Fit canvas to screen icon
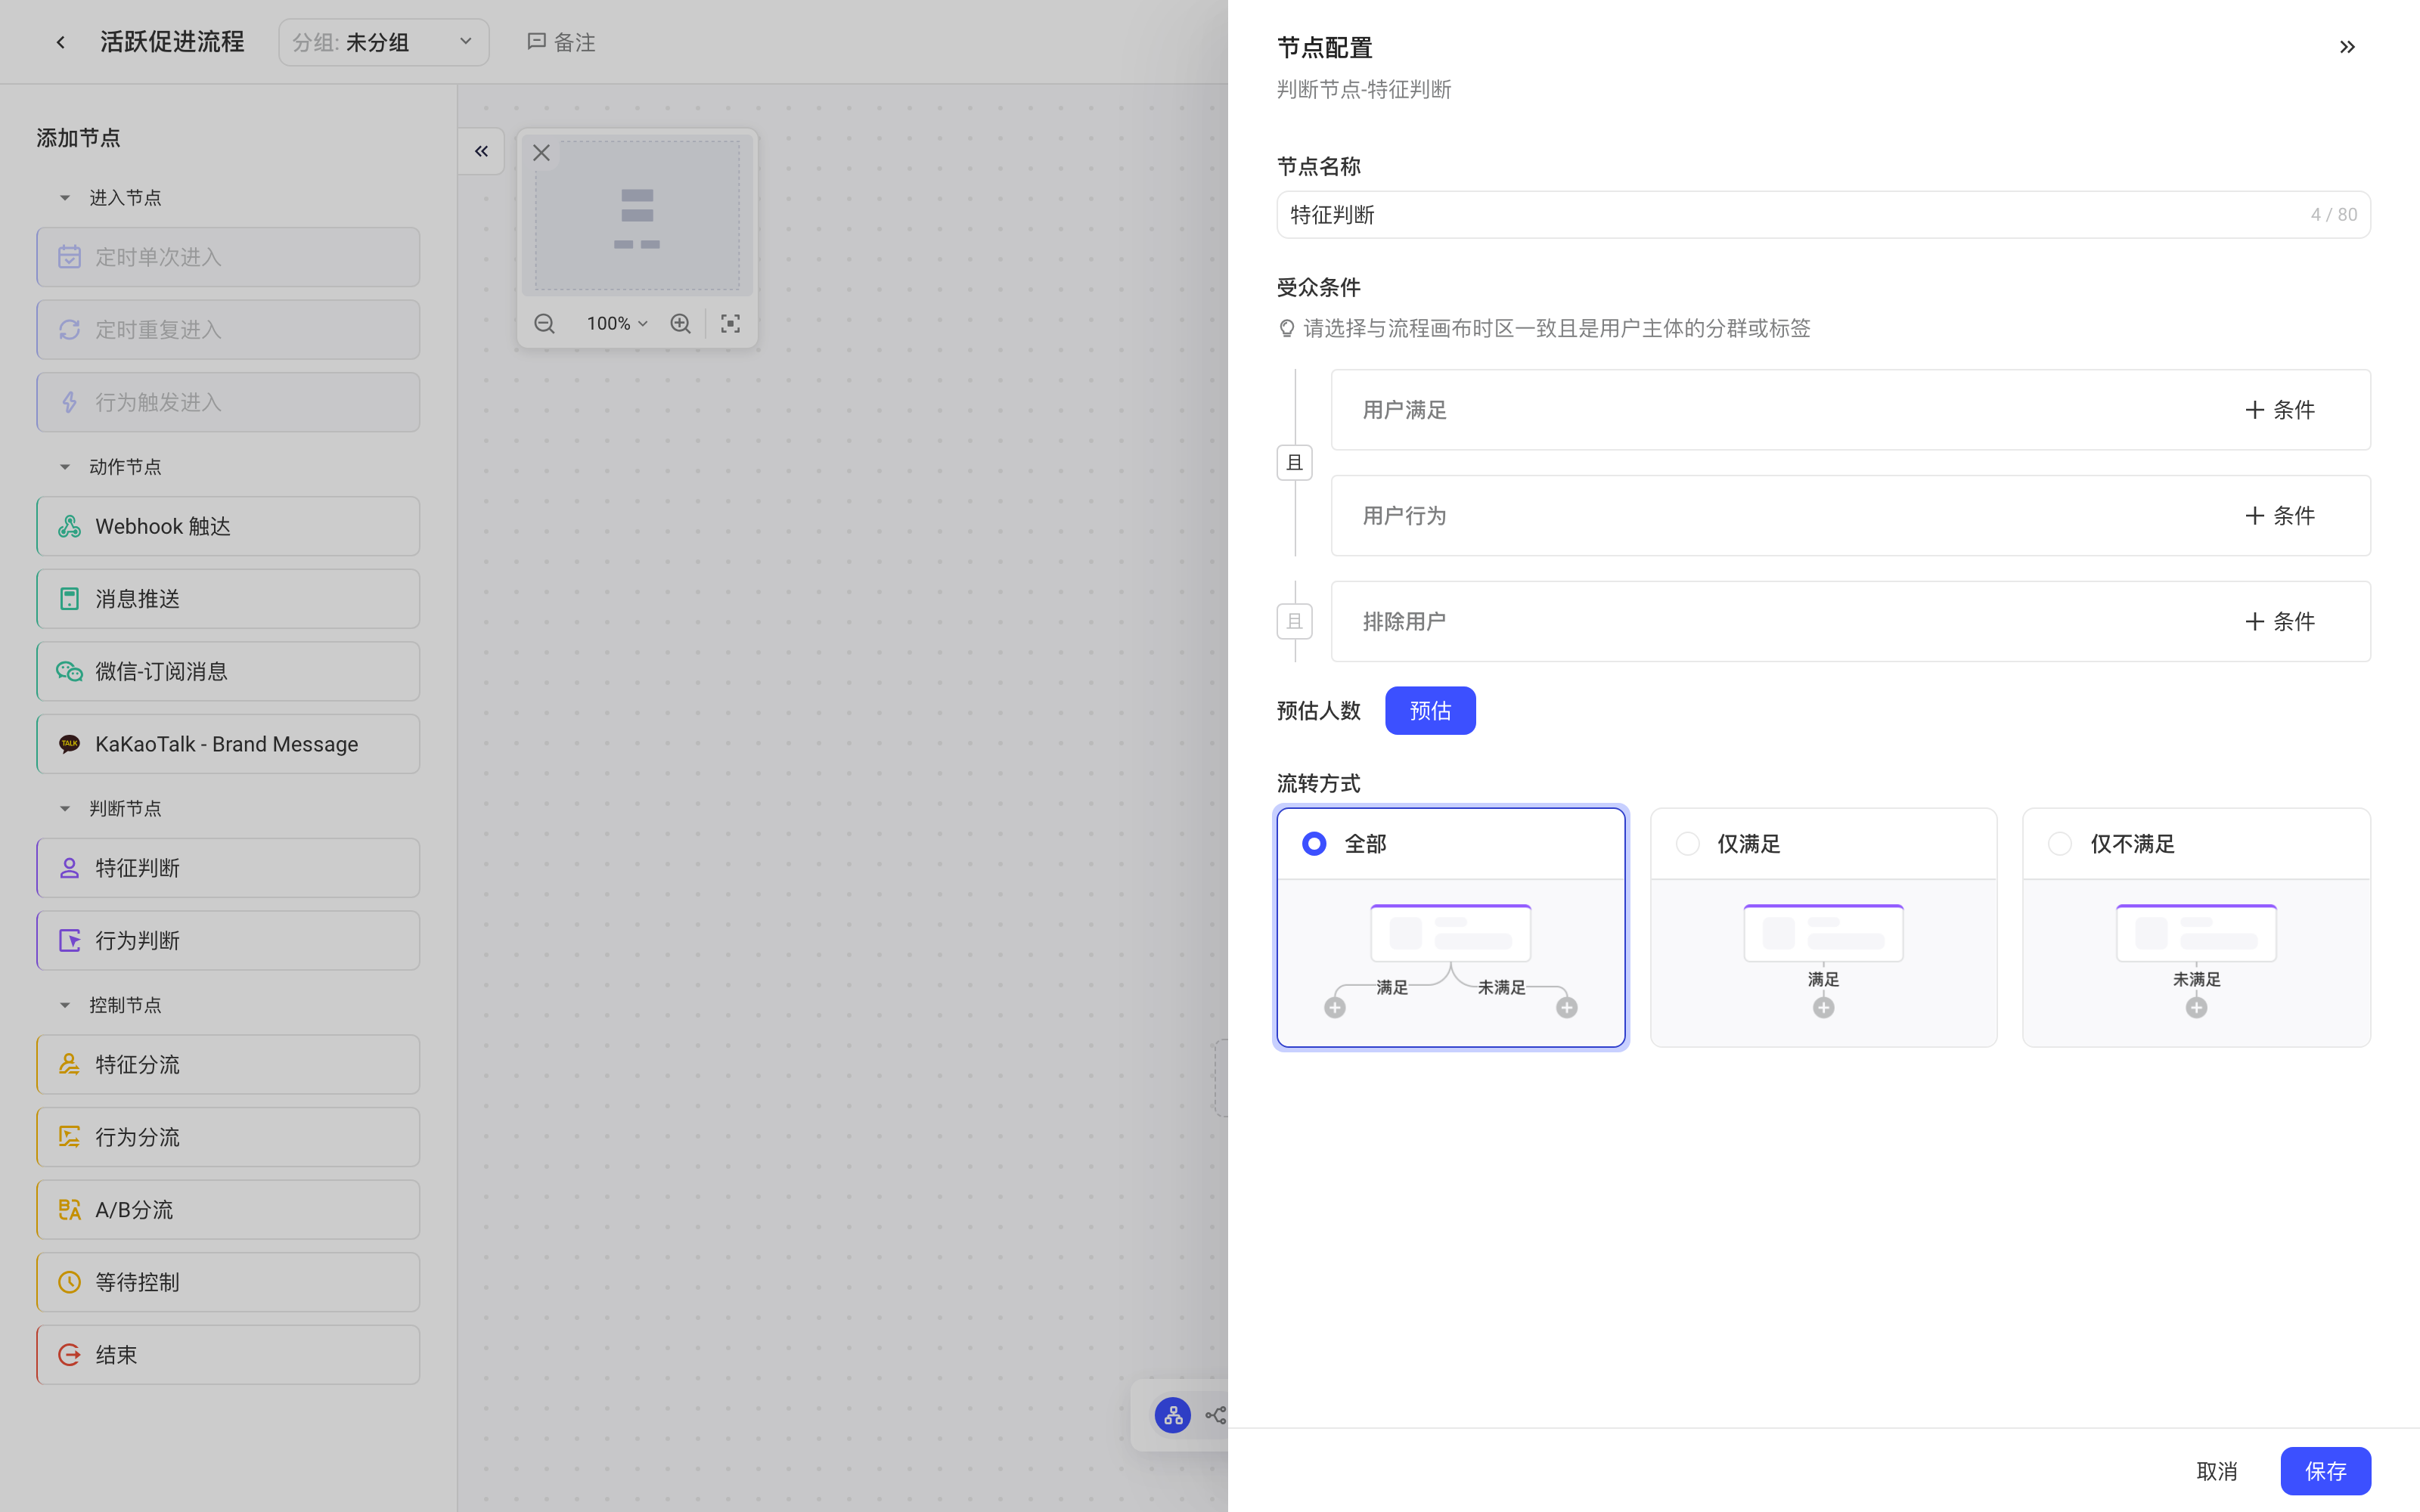 (x=730, y=324)
